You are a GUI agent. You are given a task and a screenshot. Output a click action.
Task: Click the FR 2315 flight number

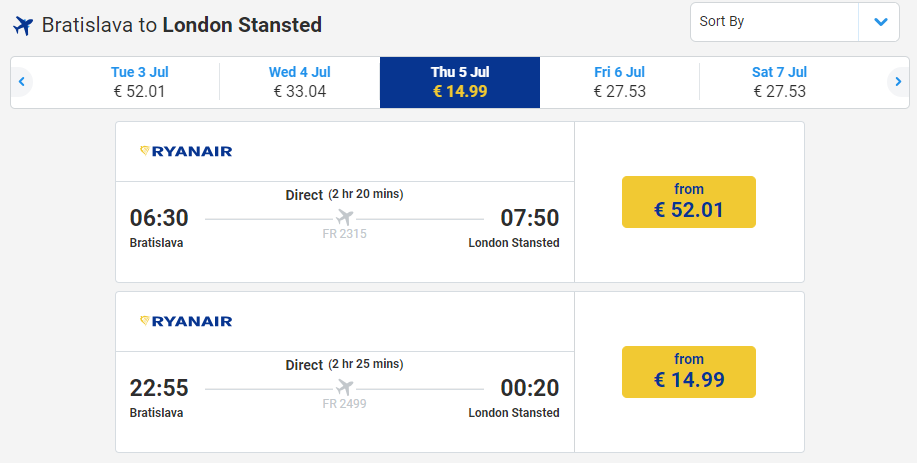tap(345, 234)
